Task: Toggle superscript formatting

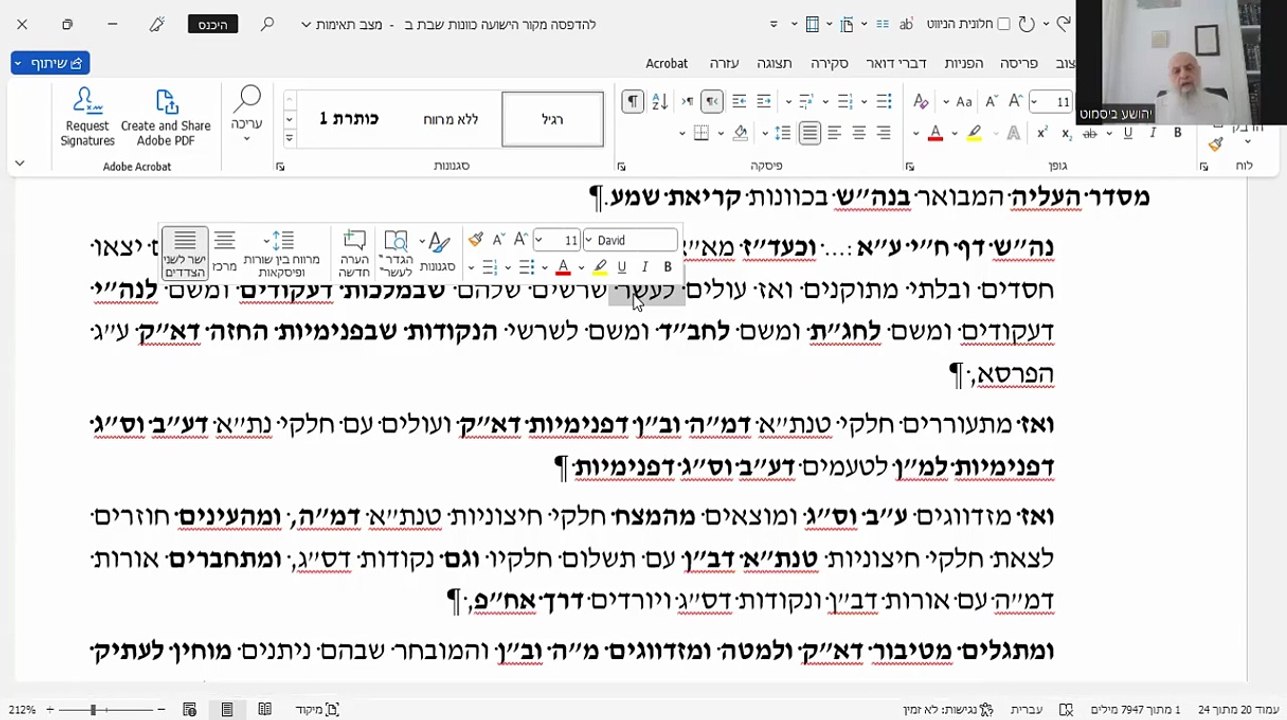Action: 1042,133
